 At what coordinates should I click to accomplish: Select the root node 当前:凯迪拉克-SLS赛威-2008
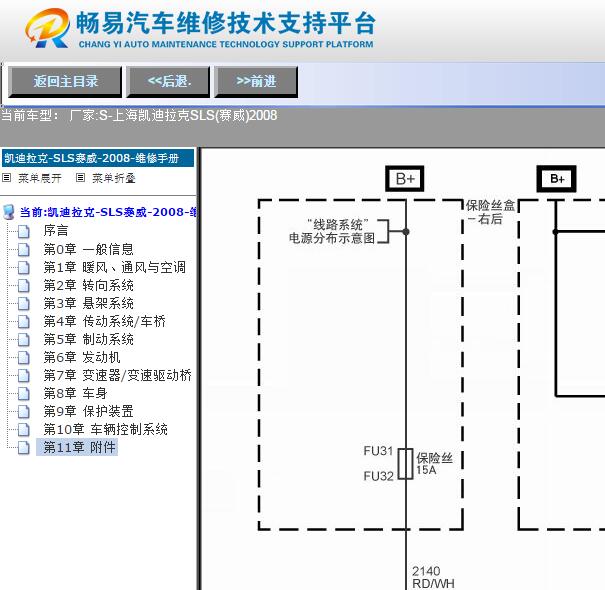[x=108, y=212]
